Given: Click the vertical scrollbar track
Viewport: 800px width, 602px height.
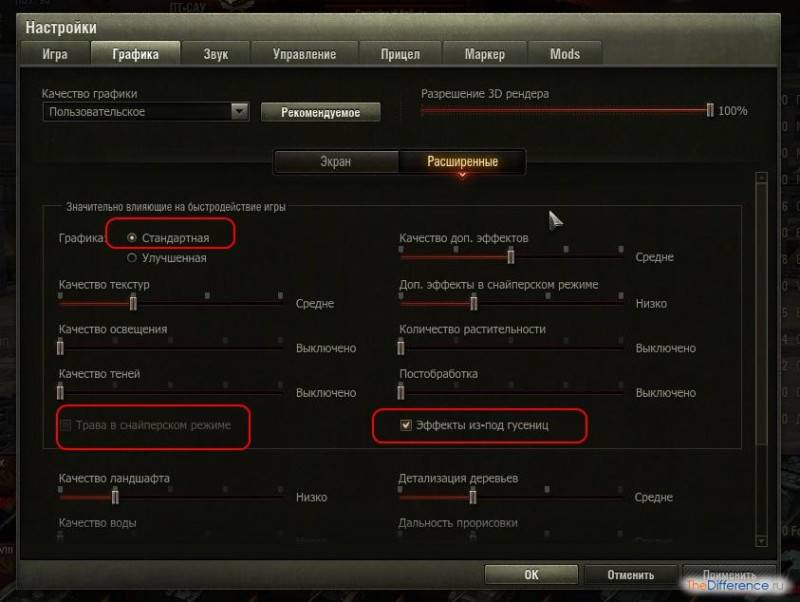Looking at the screenshot, I should click(x=761, y=359).
